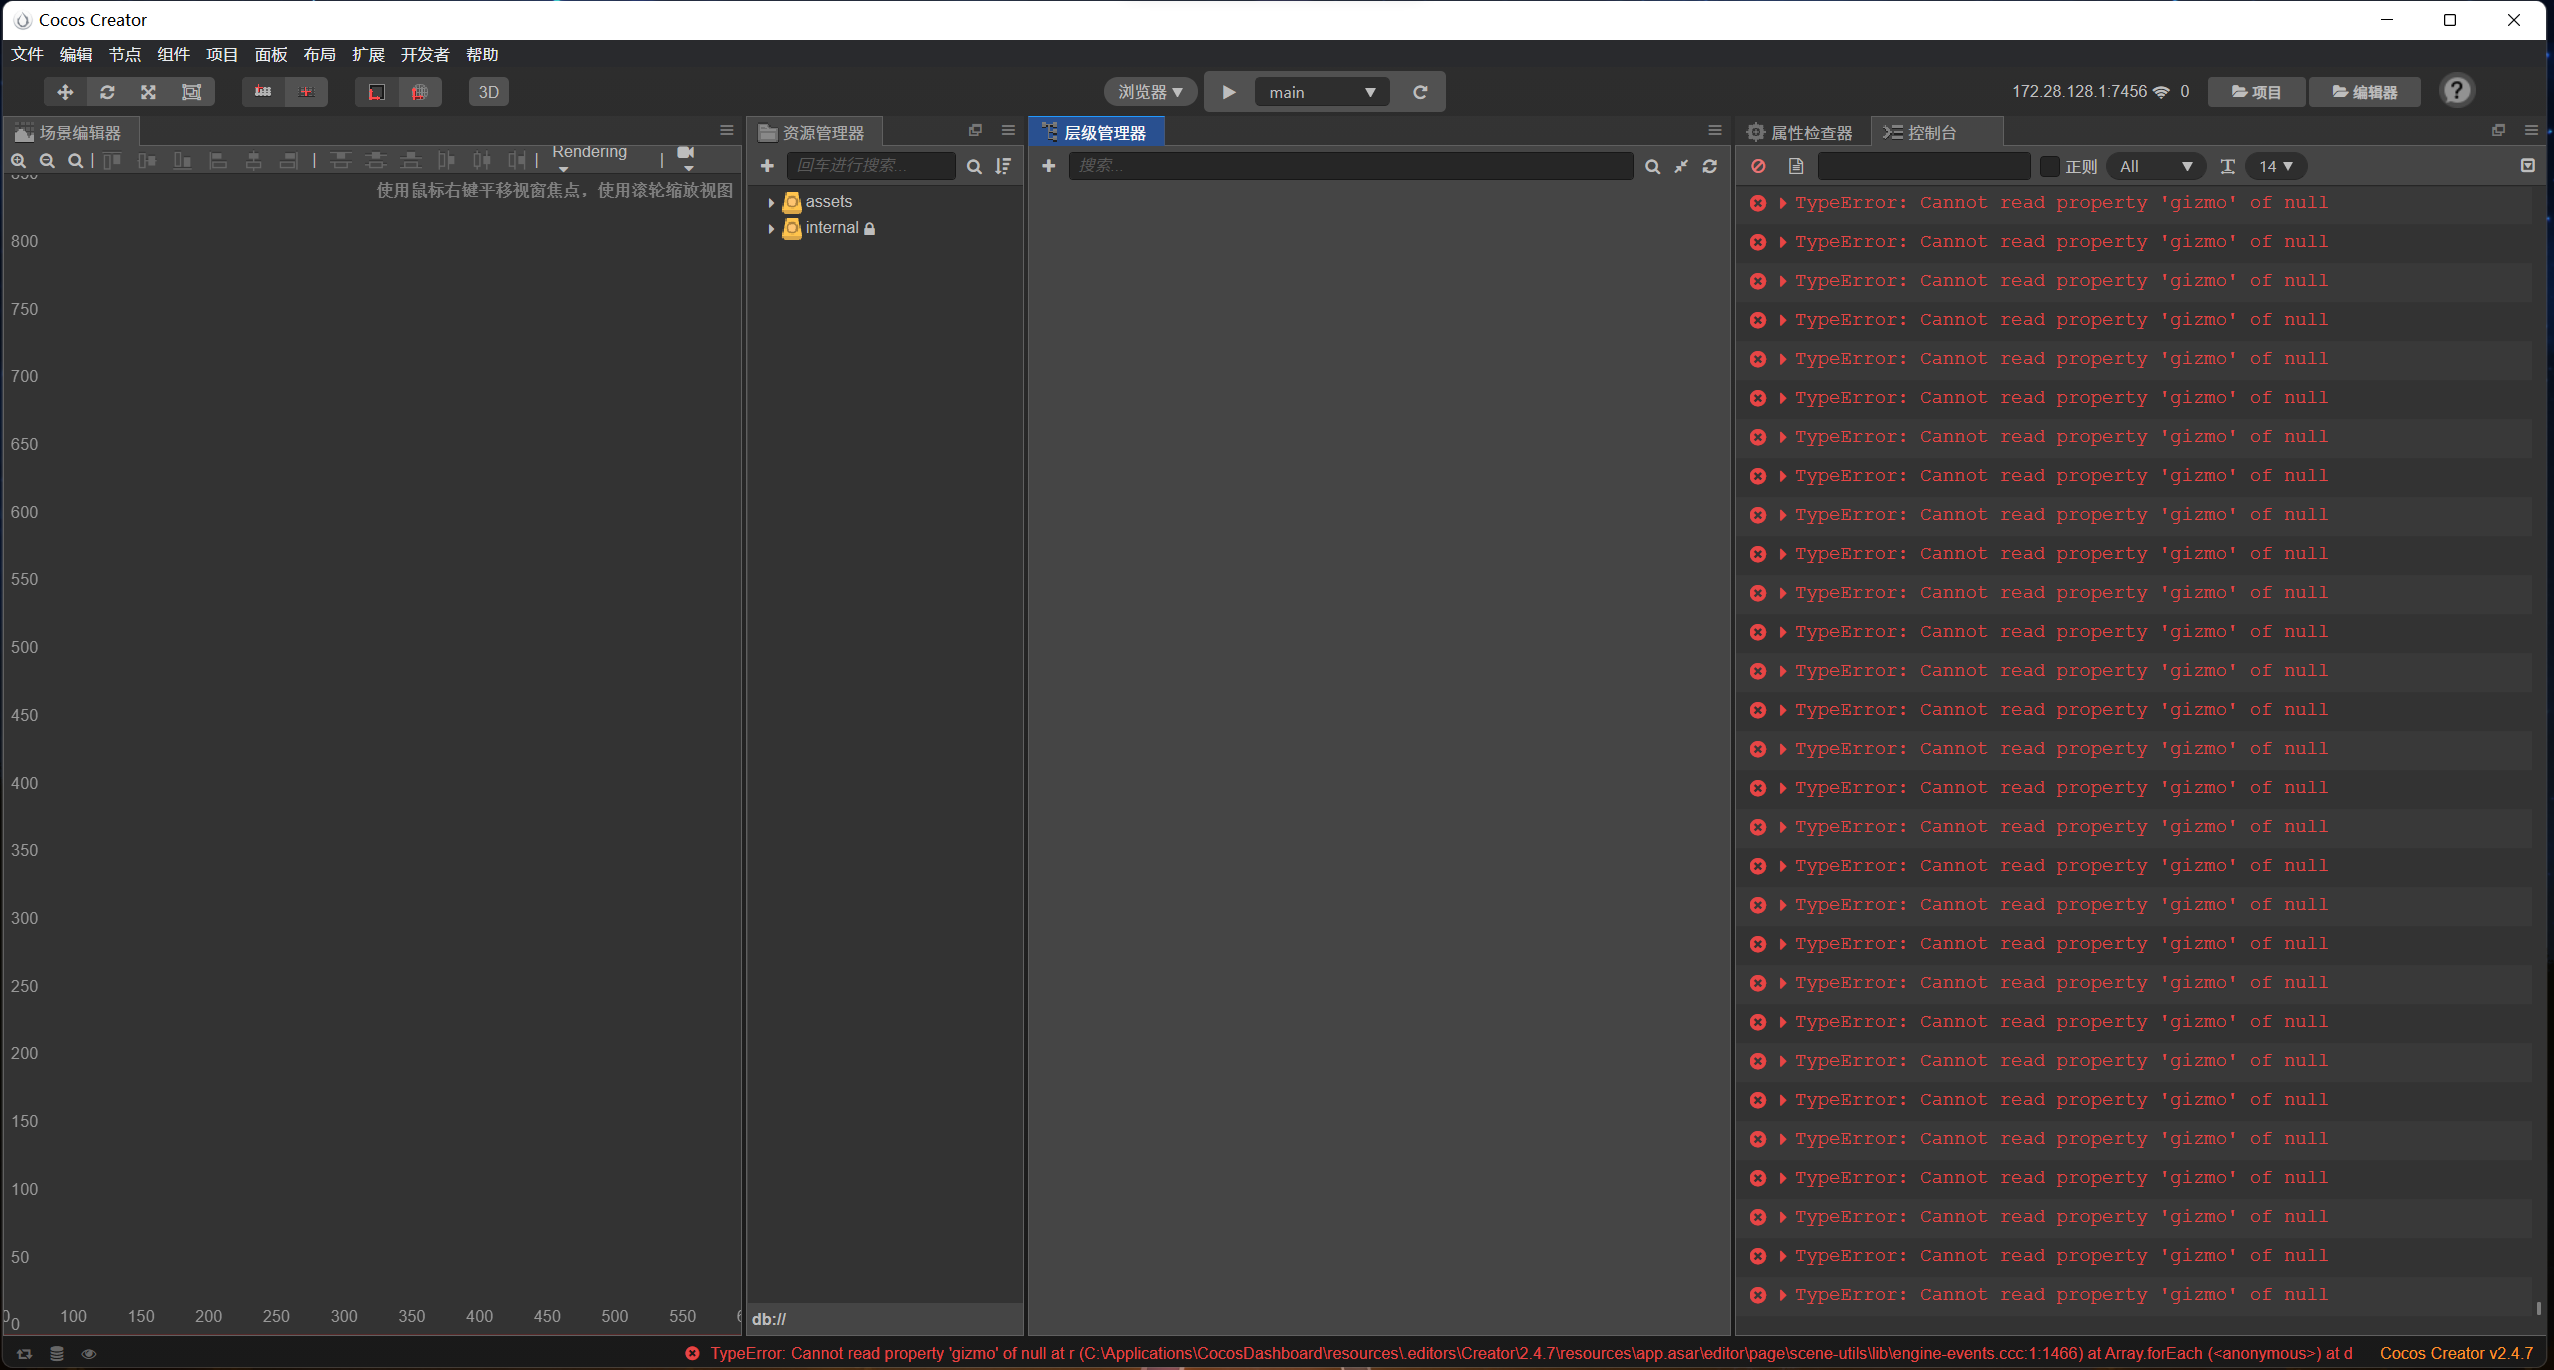This screenshot has height=1370, width=2554.
Task: Expand the assets folder
Action: [771, 202]
